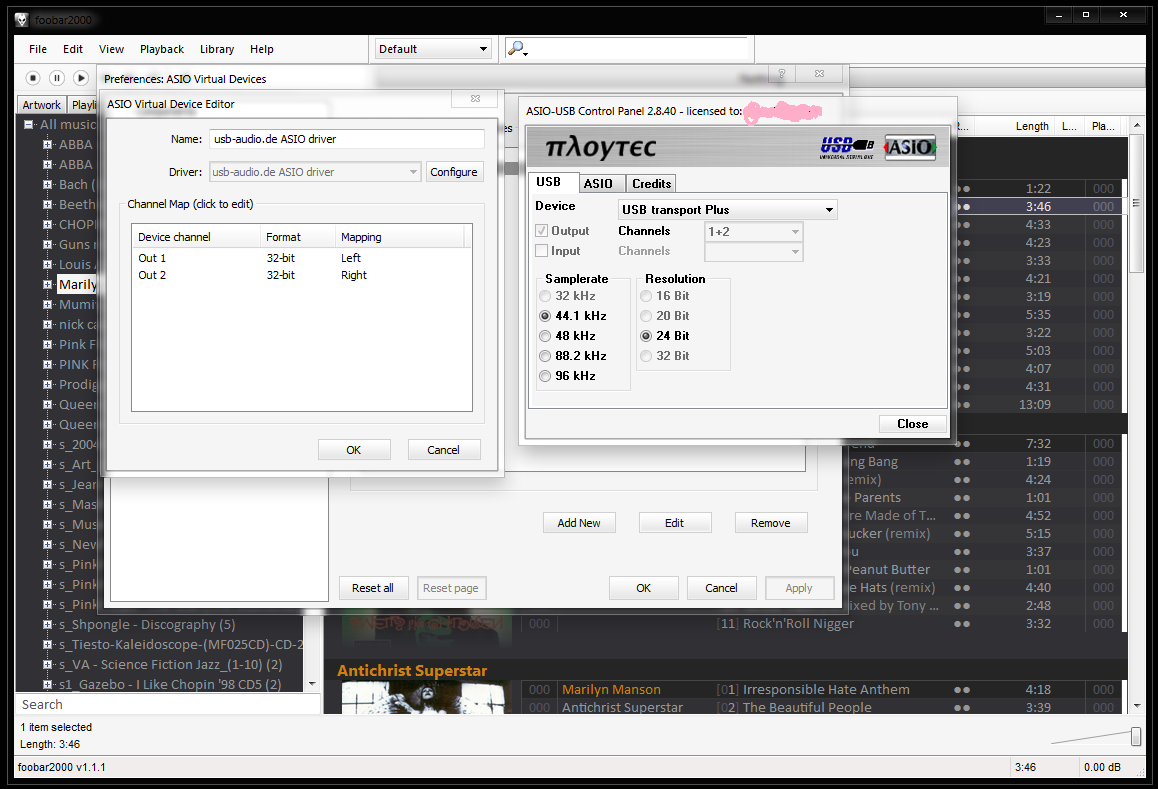Viewport: 1158px width, 789px height.
Task: Toggle the Output checkbox in ASIO-USB panel
Action: pos(541,230)
